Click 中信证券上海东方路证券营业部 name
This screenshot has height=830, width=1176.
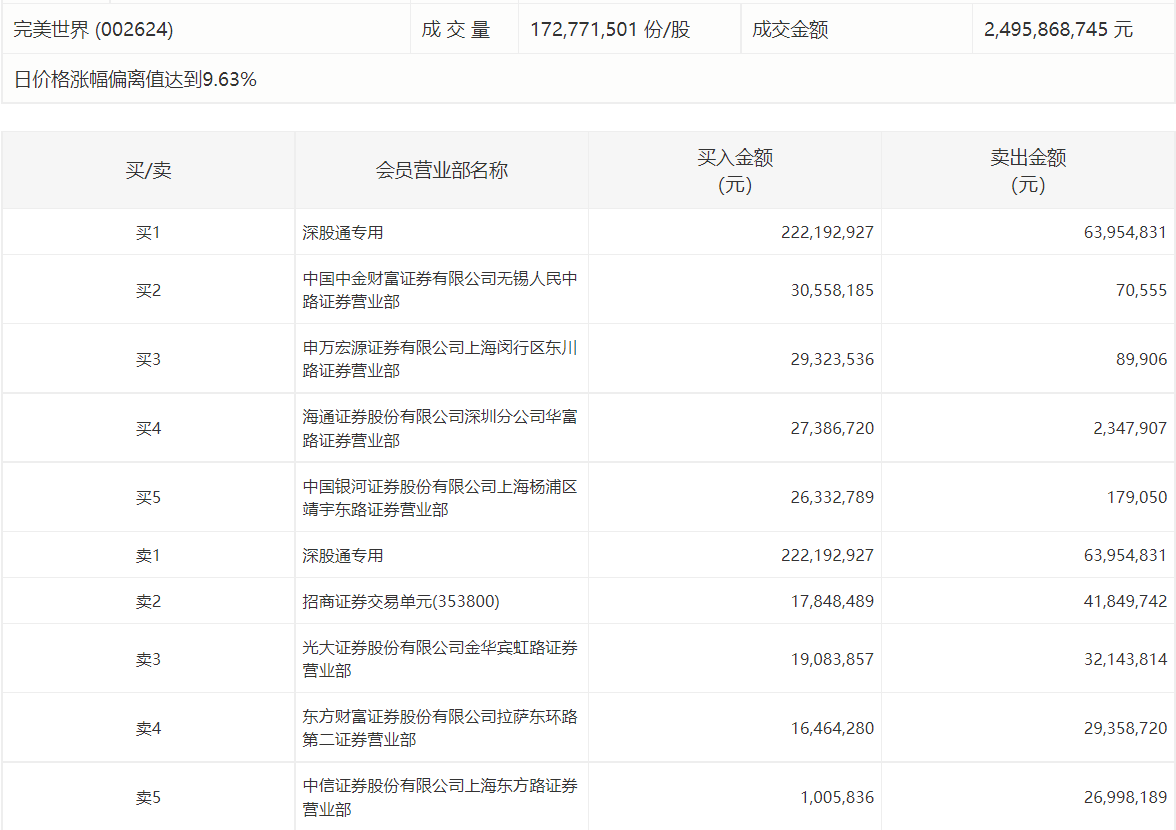pyautogui.click(x=440, y=798)
